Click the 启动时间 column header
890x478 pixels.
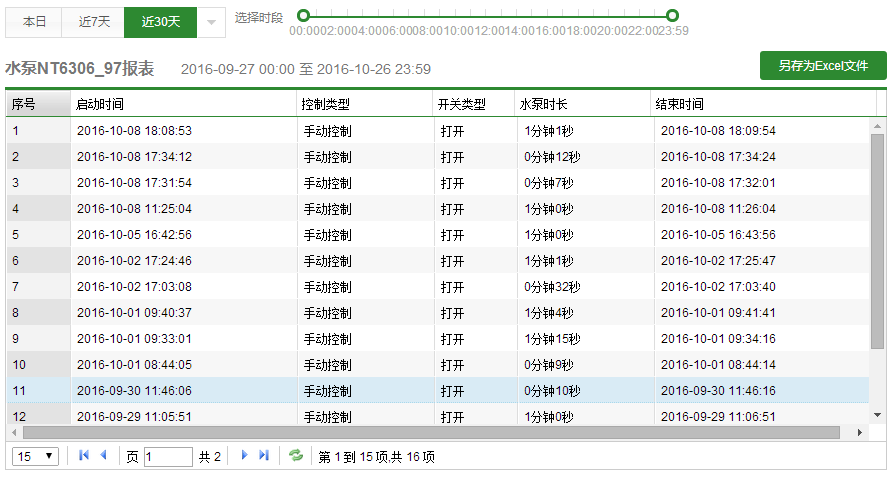coord(183,104)
